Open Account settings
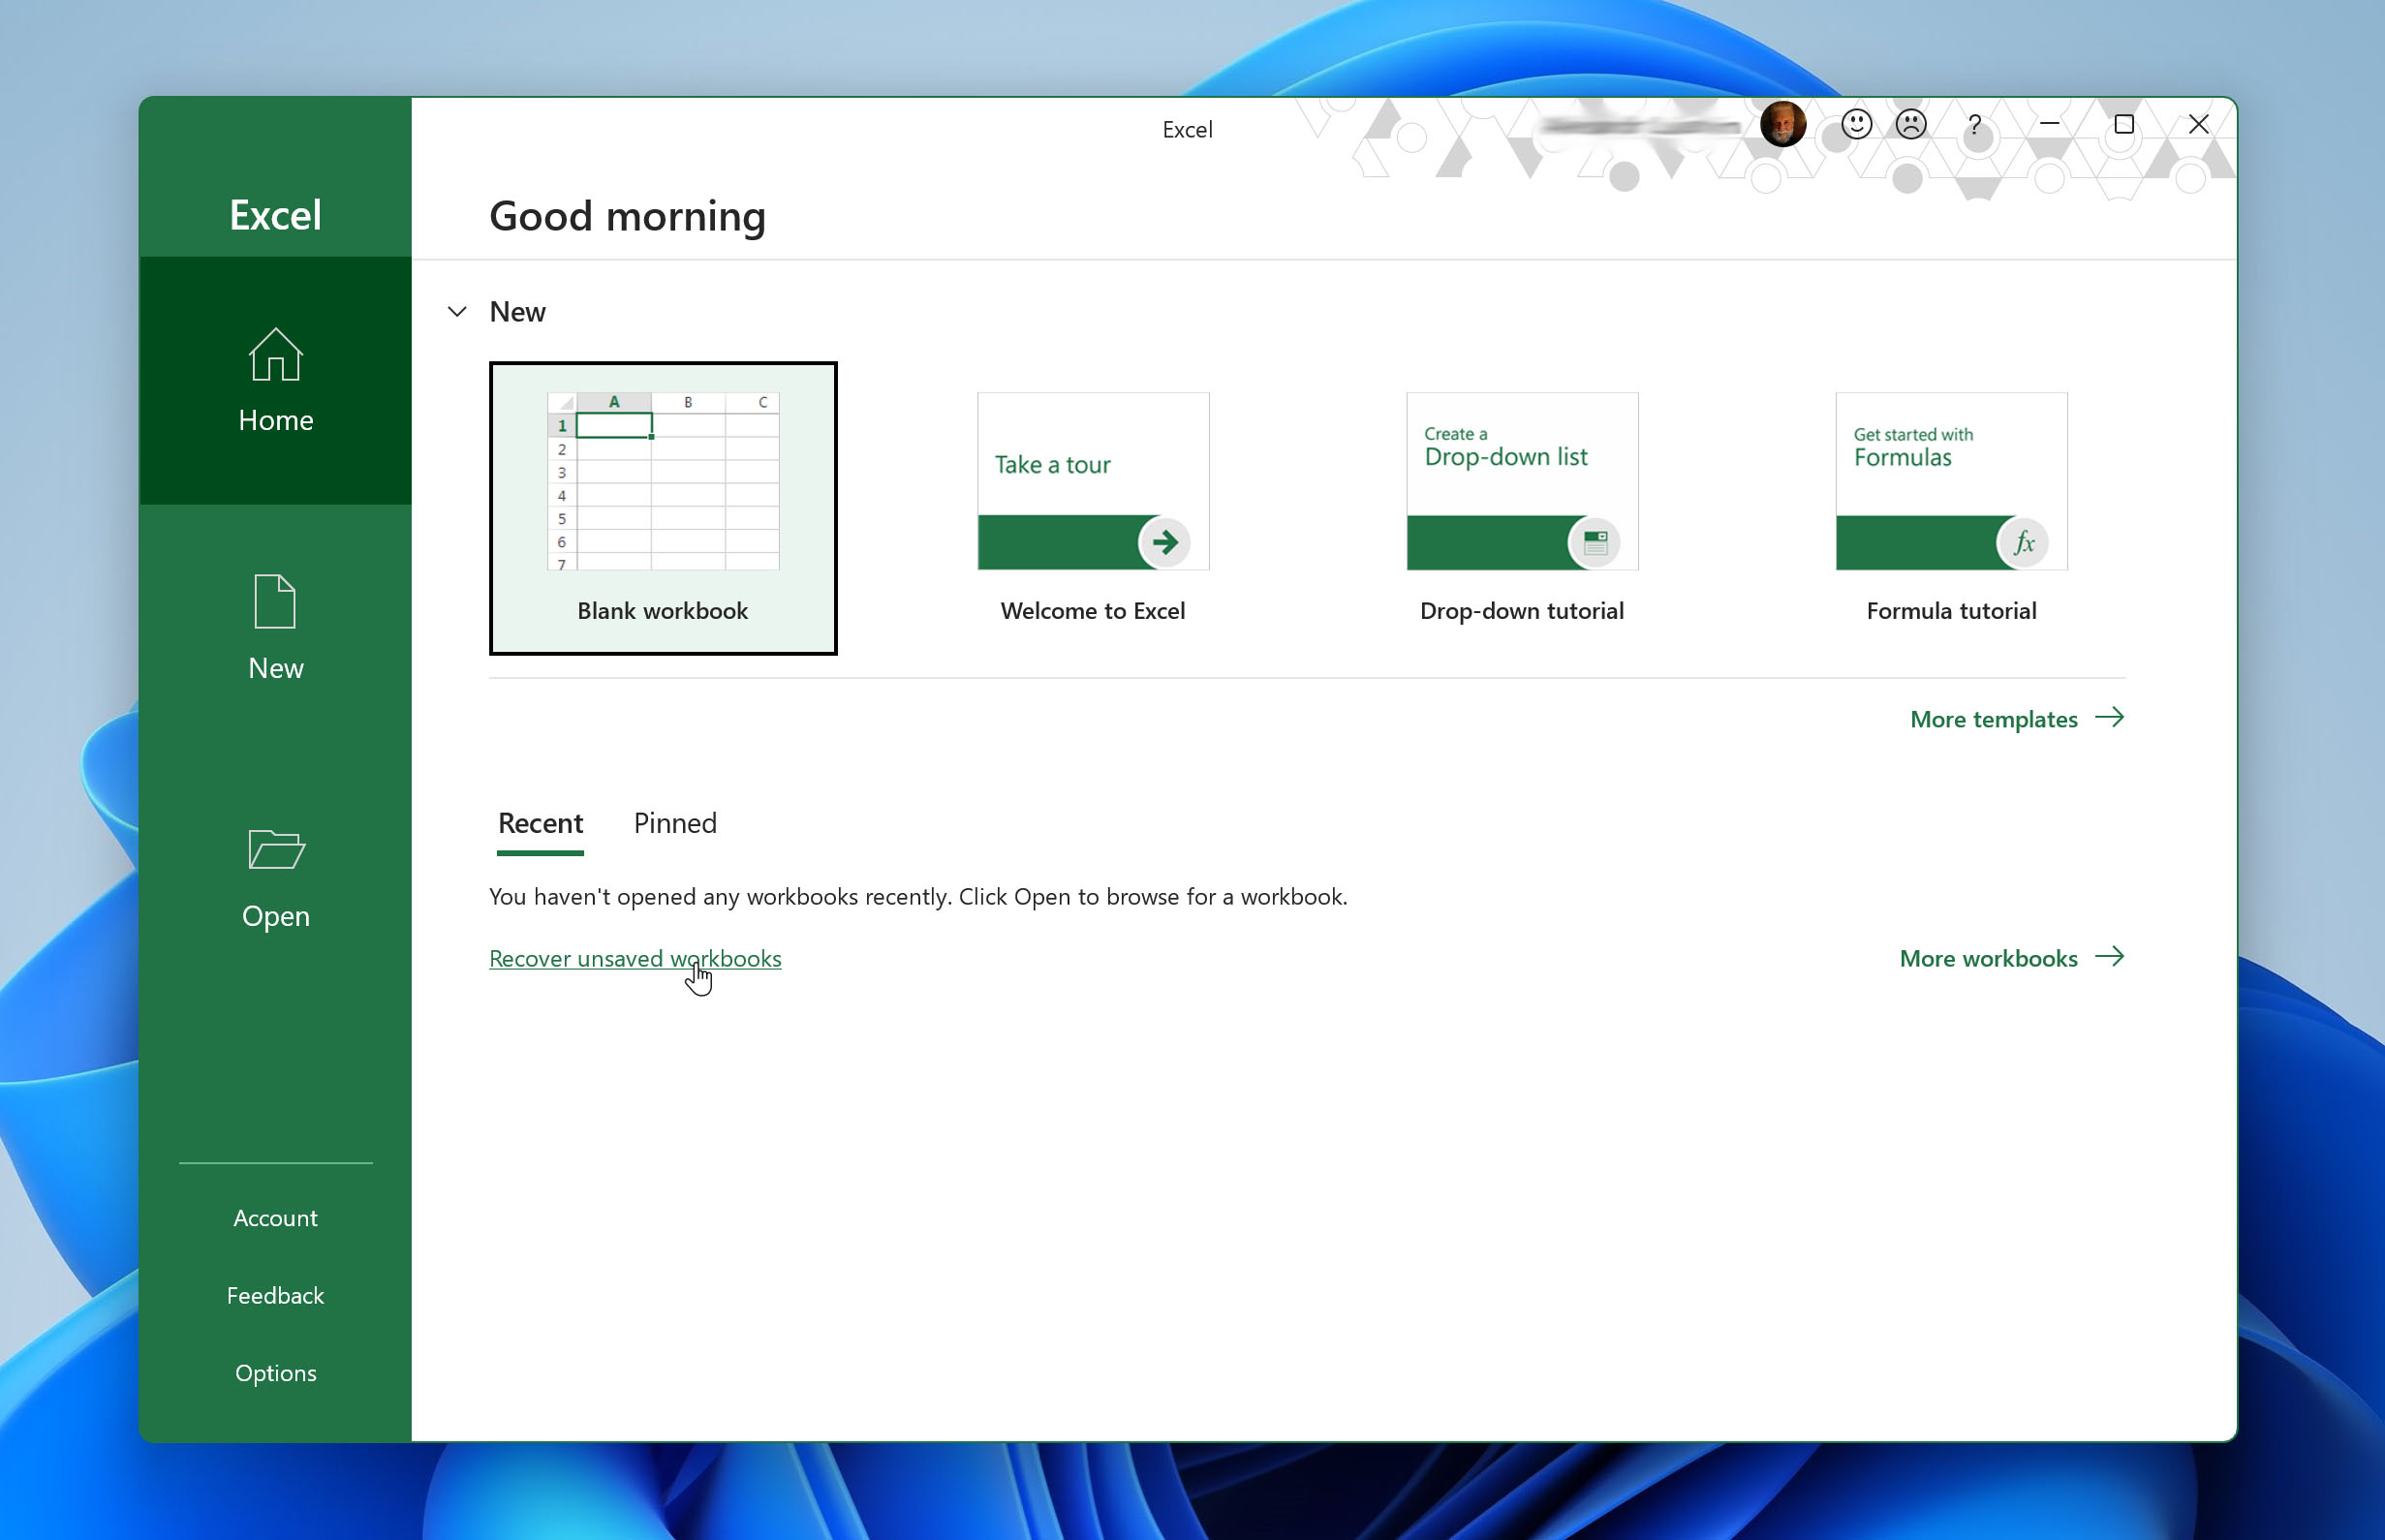Image resolution: width=2385 pixels, height=1540 pixels. (x=275, y=1217)
